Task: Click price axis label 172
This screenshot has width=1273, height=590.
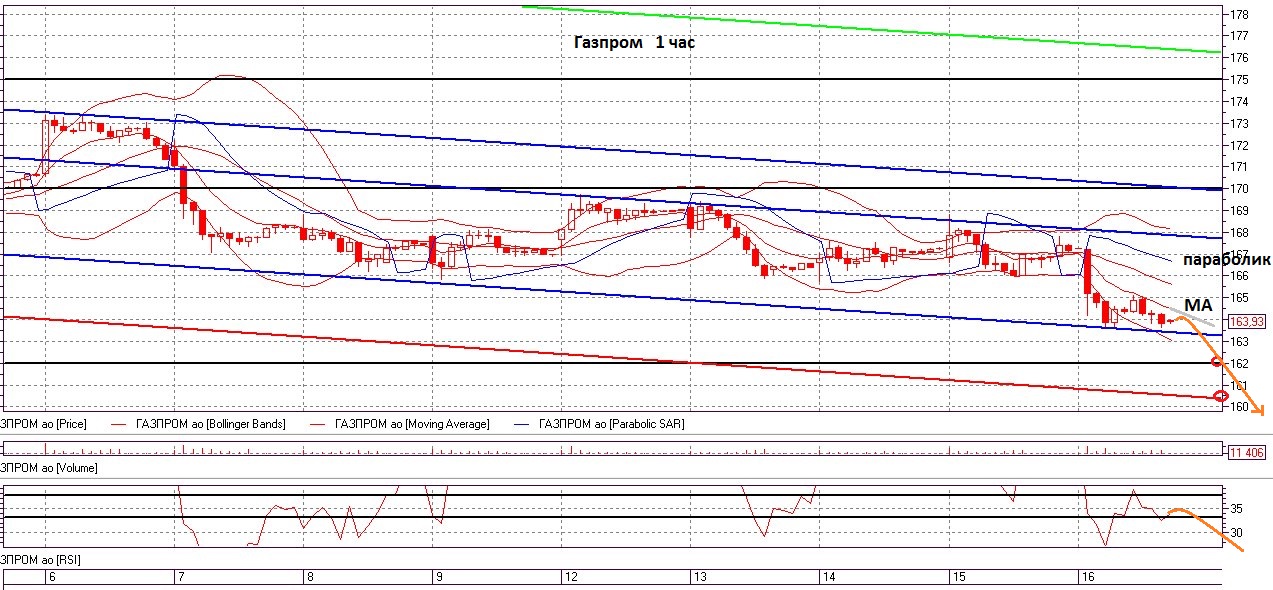Action: (x=1238, y=146)
